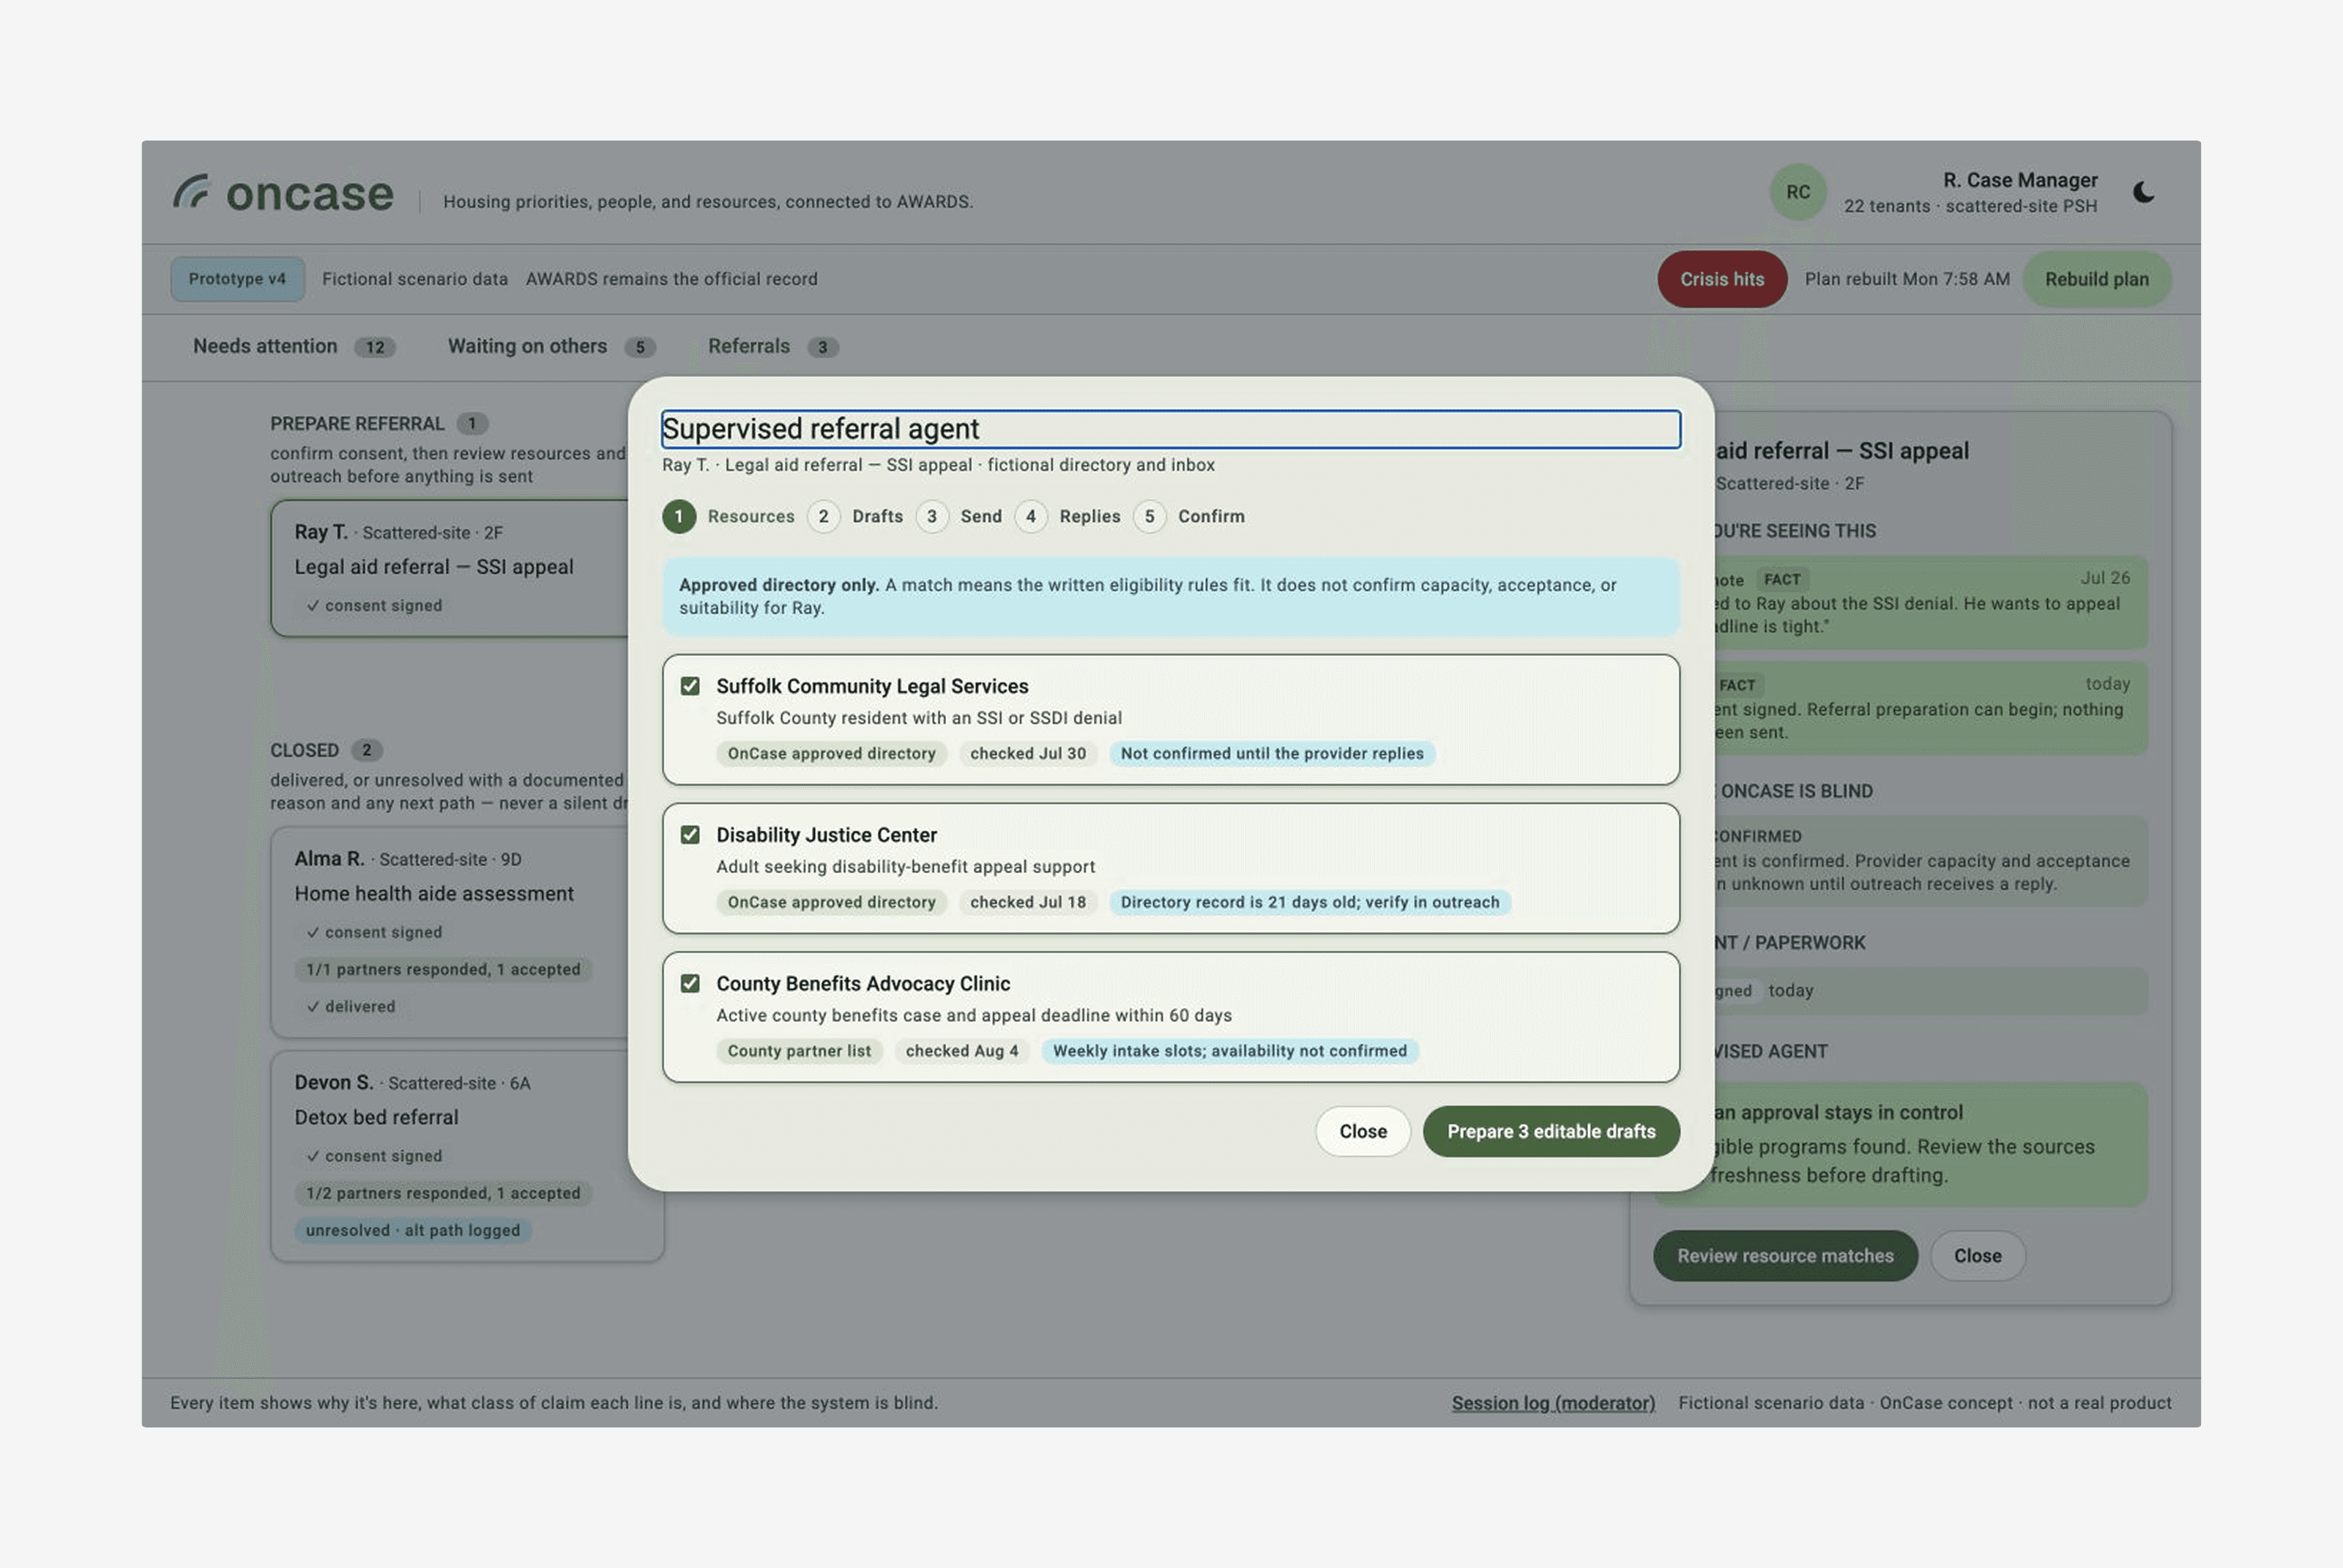Click Suffolk card's OnCase approved directory tag
The height and width of the screenshot is (1568, 2343).
coord(831,754)
